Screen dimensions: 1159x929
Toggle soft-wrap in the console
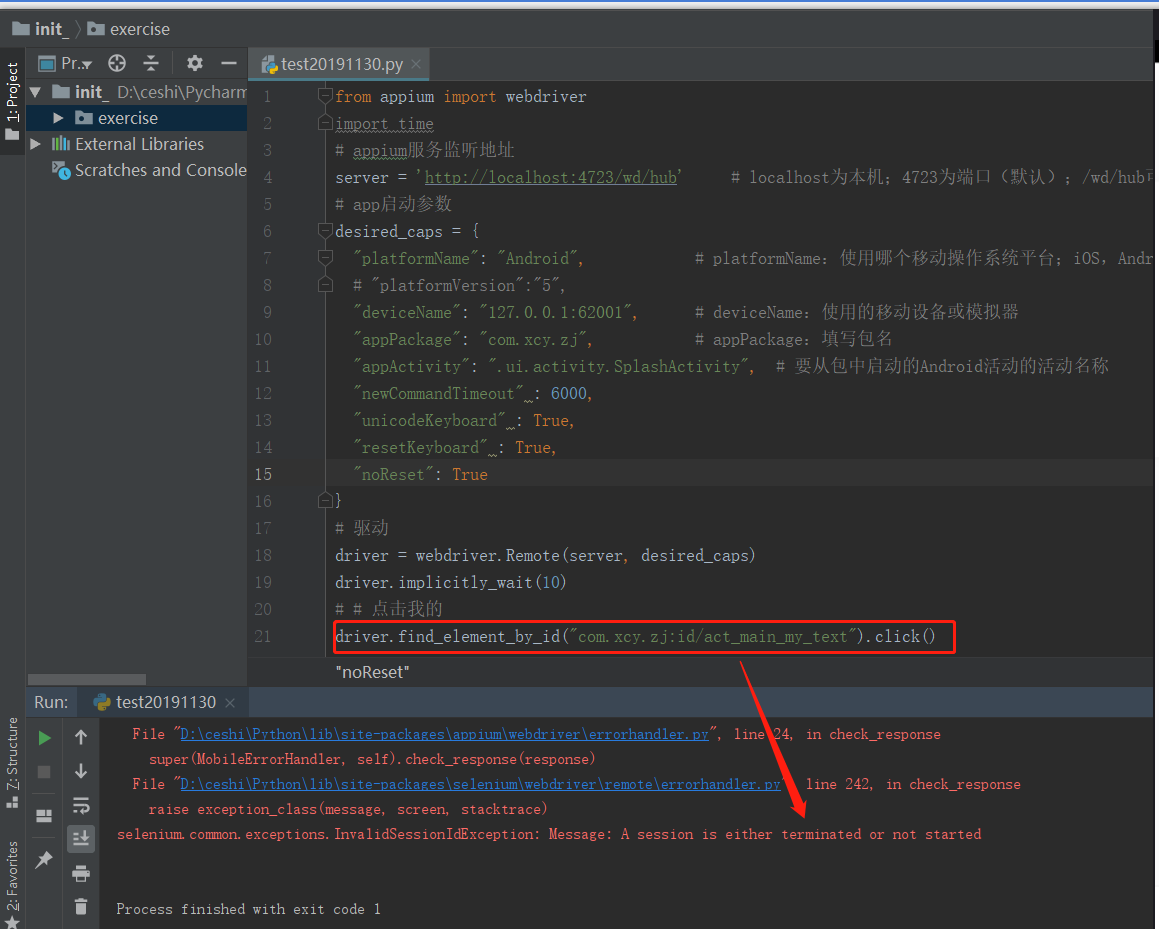[81, 804]
